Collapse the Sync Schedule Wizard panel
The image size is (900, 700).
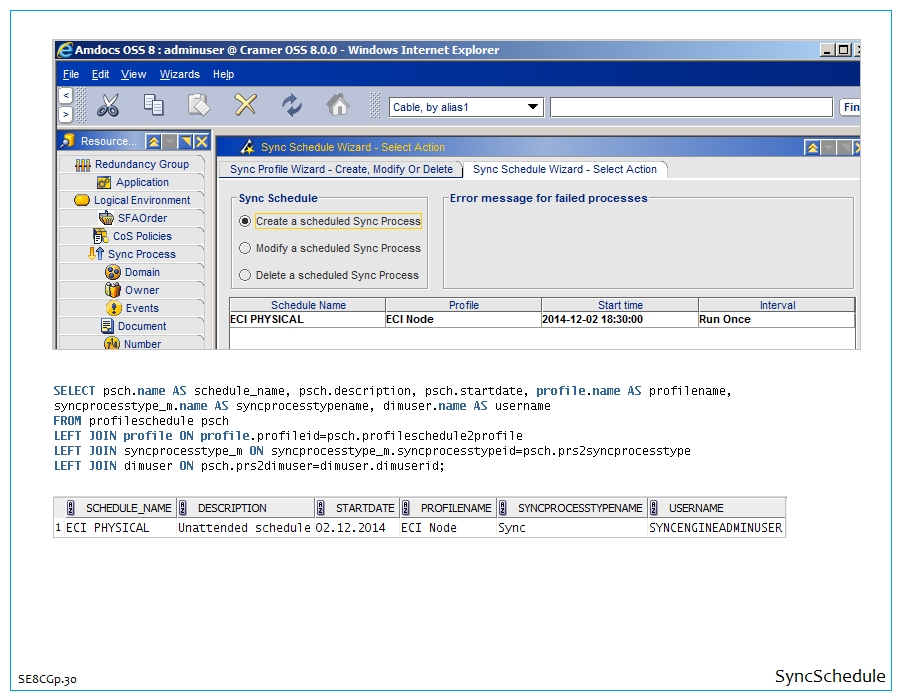pyautogui.click(x=812, y=148)
